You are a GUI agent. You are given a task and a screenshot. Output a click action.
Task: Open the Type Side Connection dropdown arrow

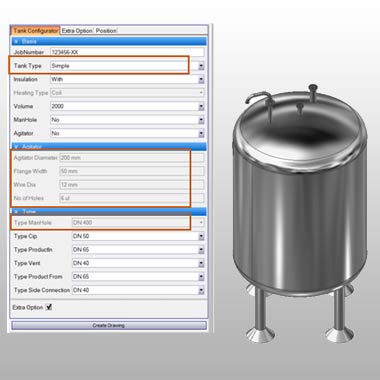(x=201, y=290)
